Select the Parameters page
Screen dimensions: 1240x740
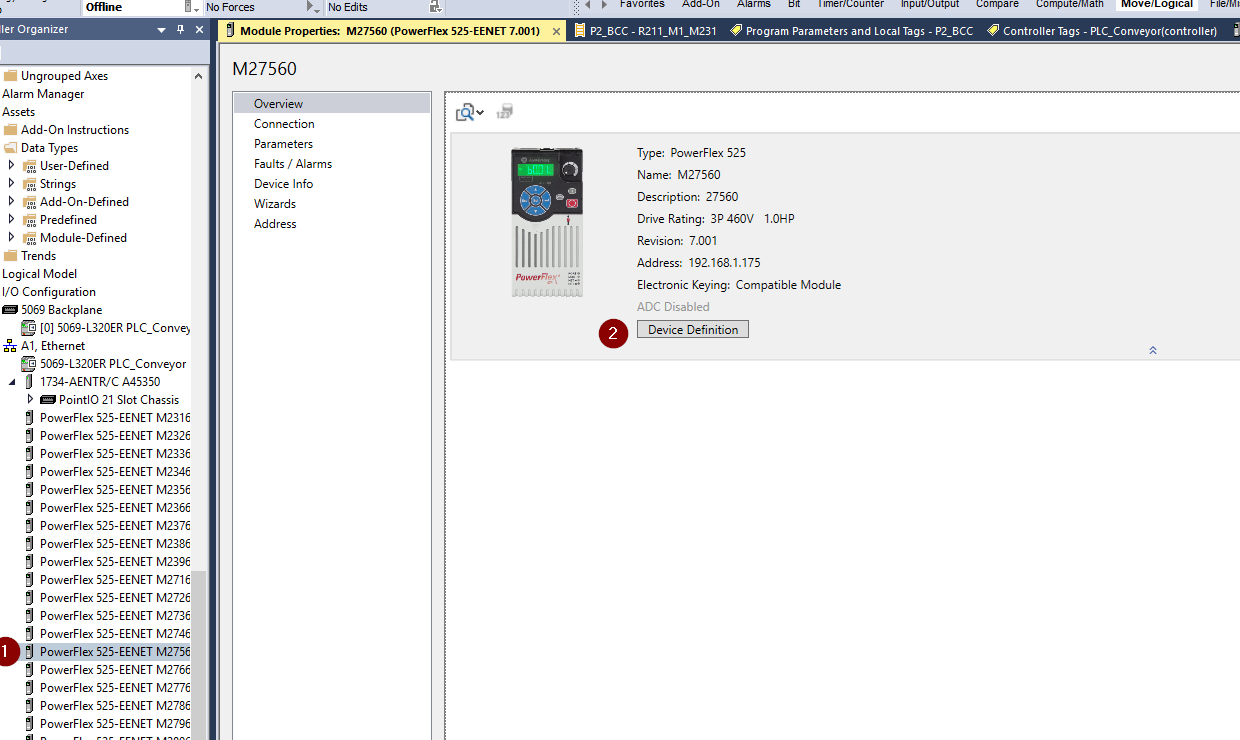(x=283, y=144)
